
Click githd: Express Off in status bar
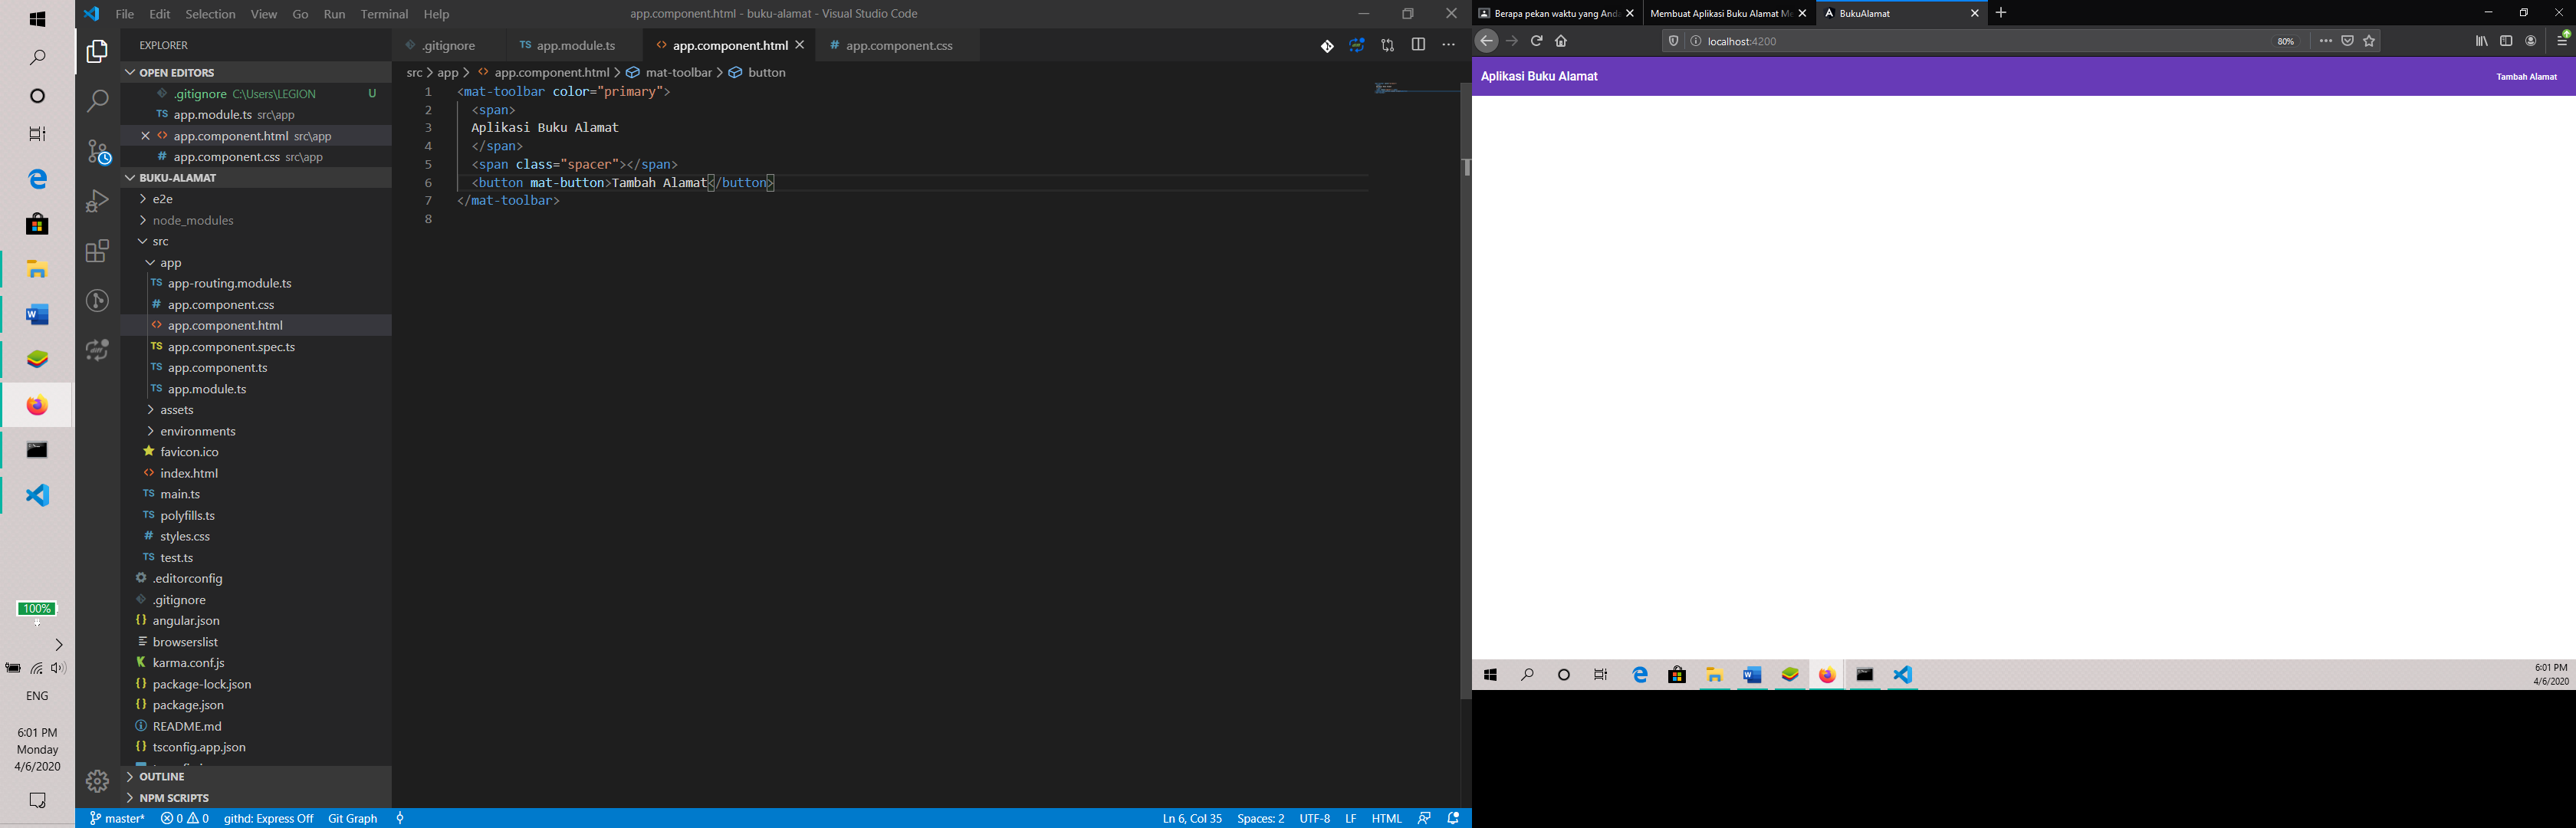[268, 818]
